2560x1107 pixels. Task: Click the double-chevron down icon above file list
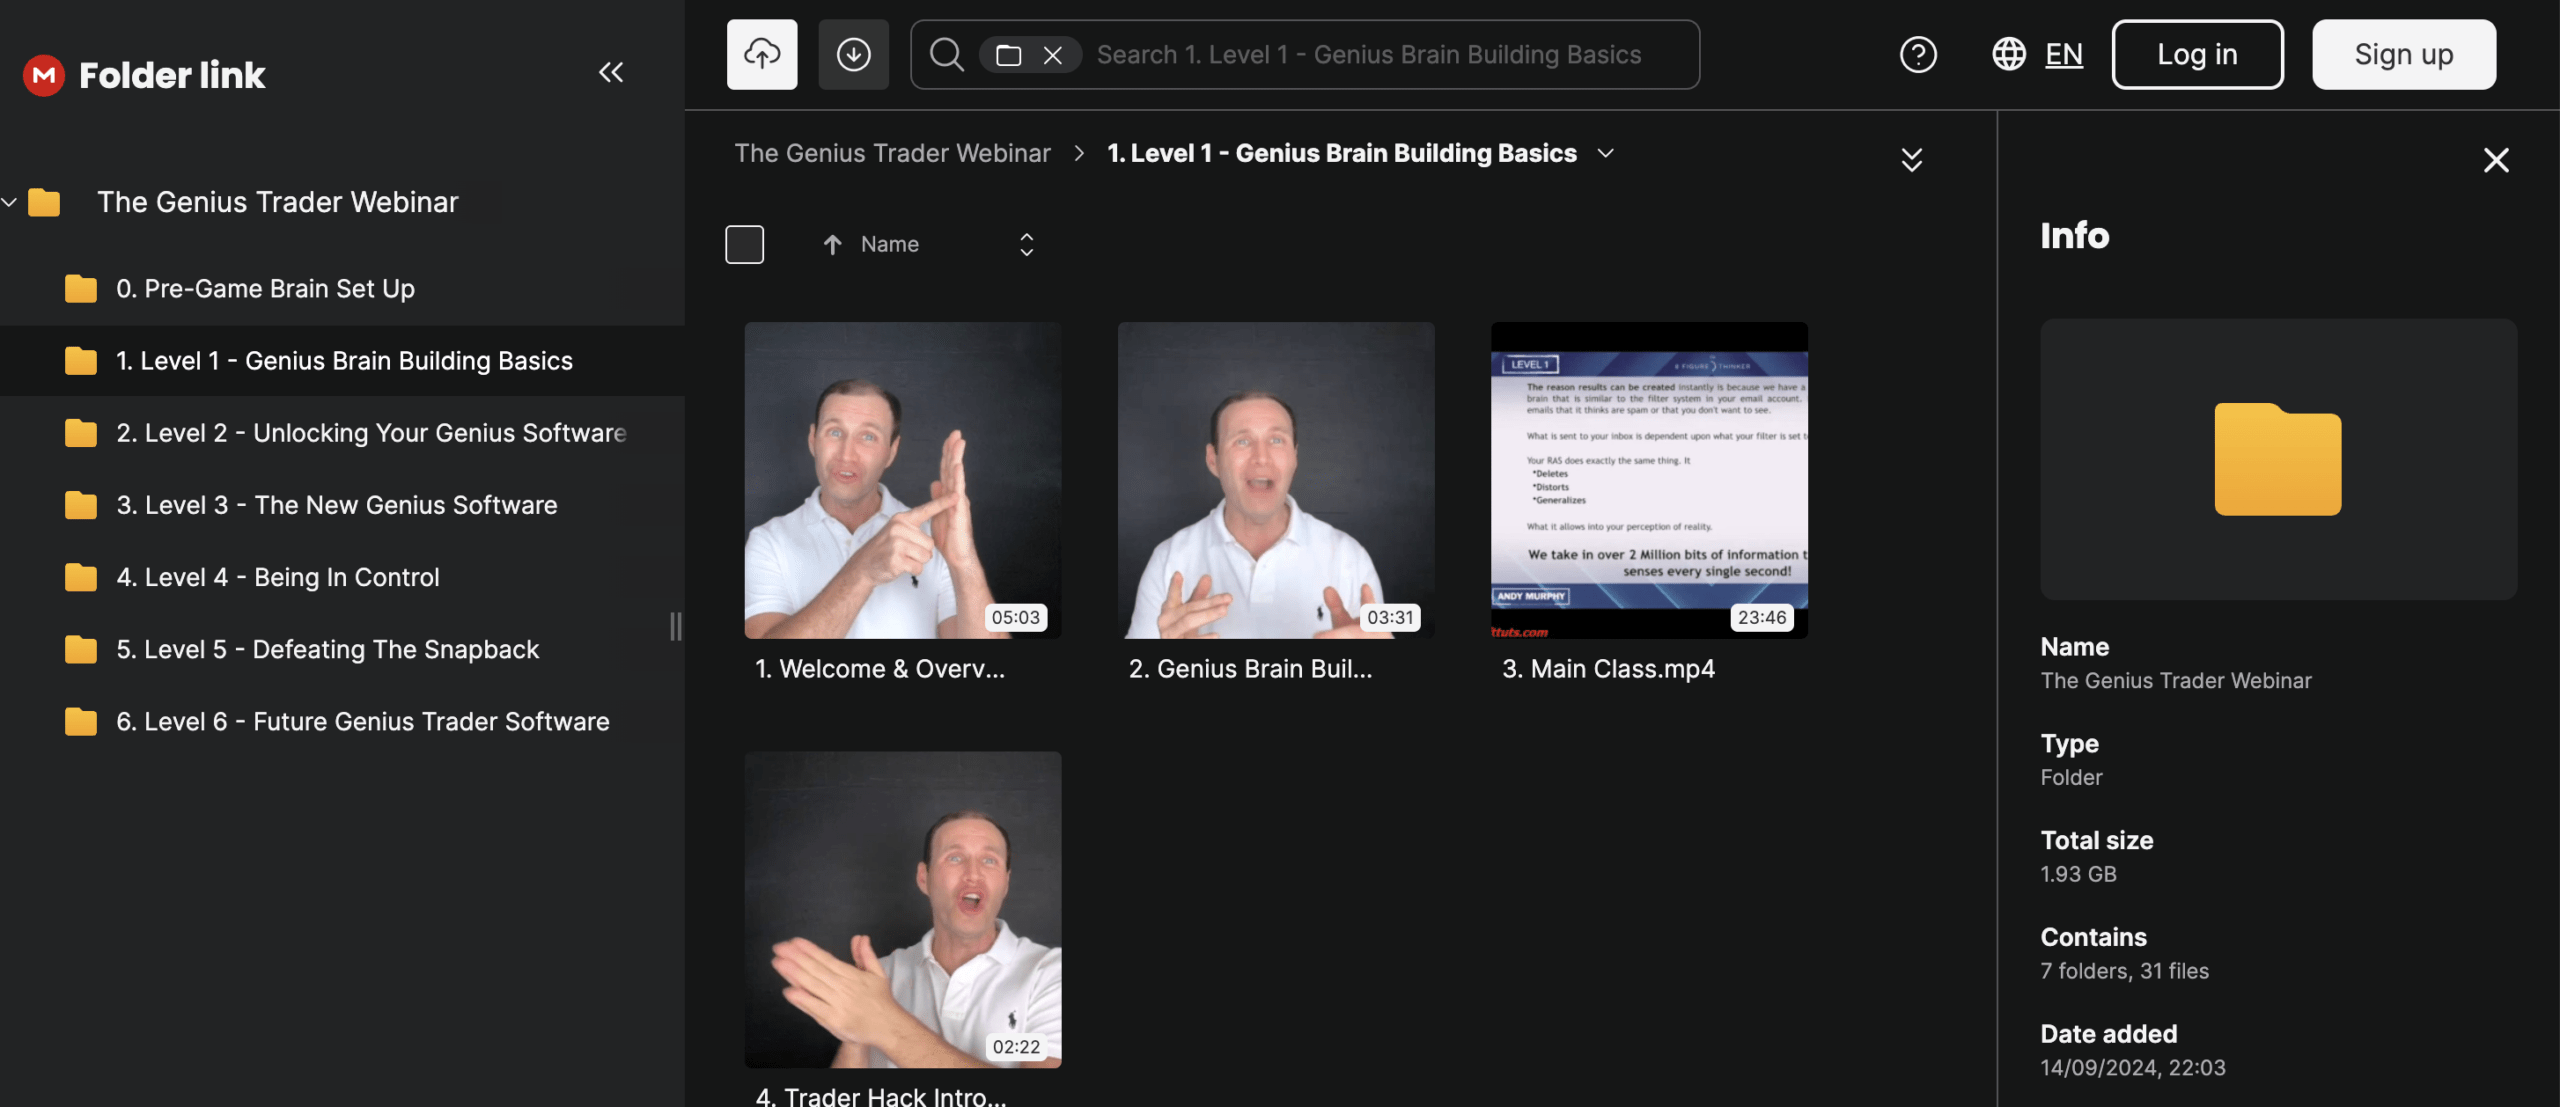[1911, 160]
